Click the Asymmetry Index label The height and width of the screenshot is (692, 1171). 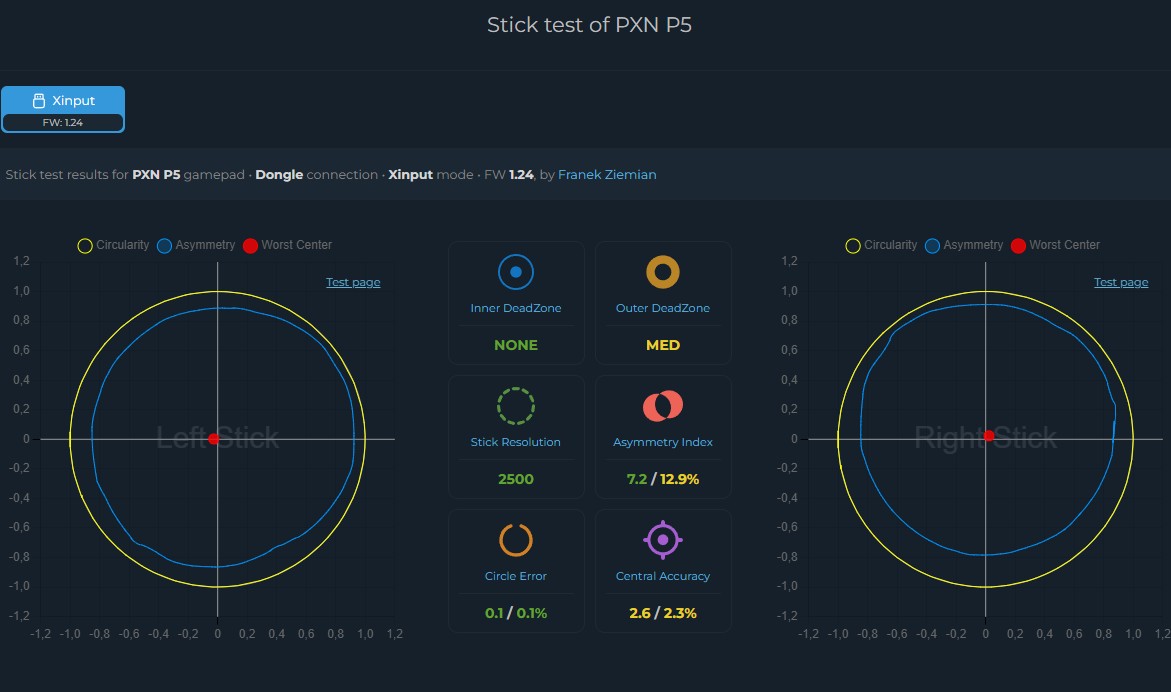click(x=662, y=442)
